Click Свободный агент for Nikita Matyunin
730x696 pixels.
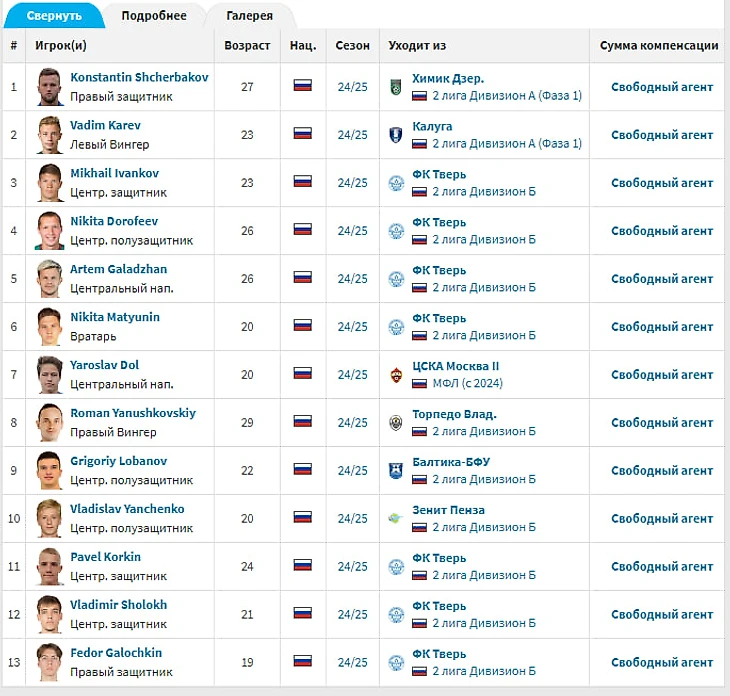(662, 327)
